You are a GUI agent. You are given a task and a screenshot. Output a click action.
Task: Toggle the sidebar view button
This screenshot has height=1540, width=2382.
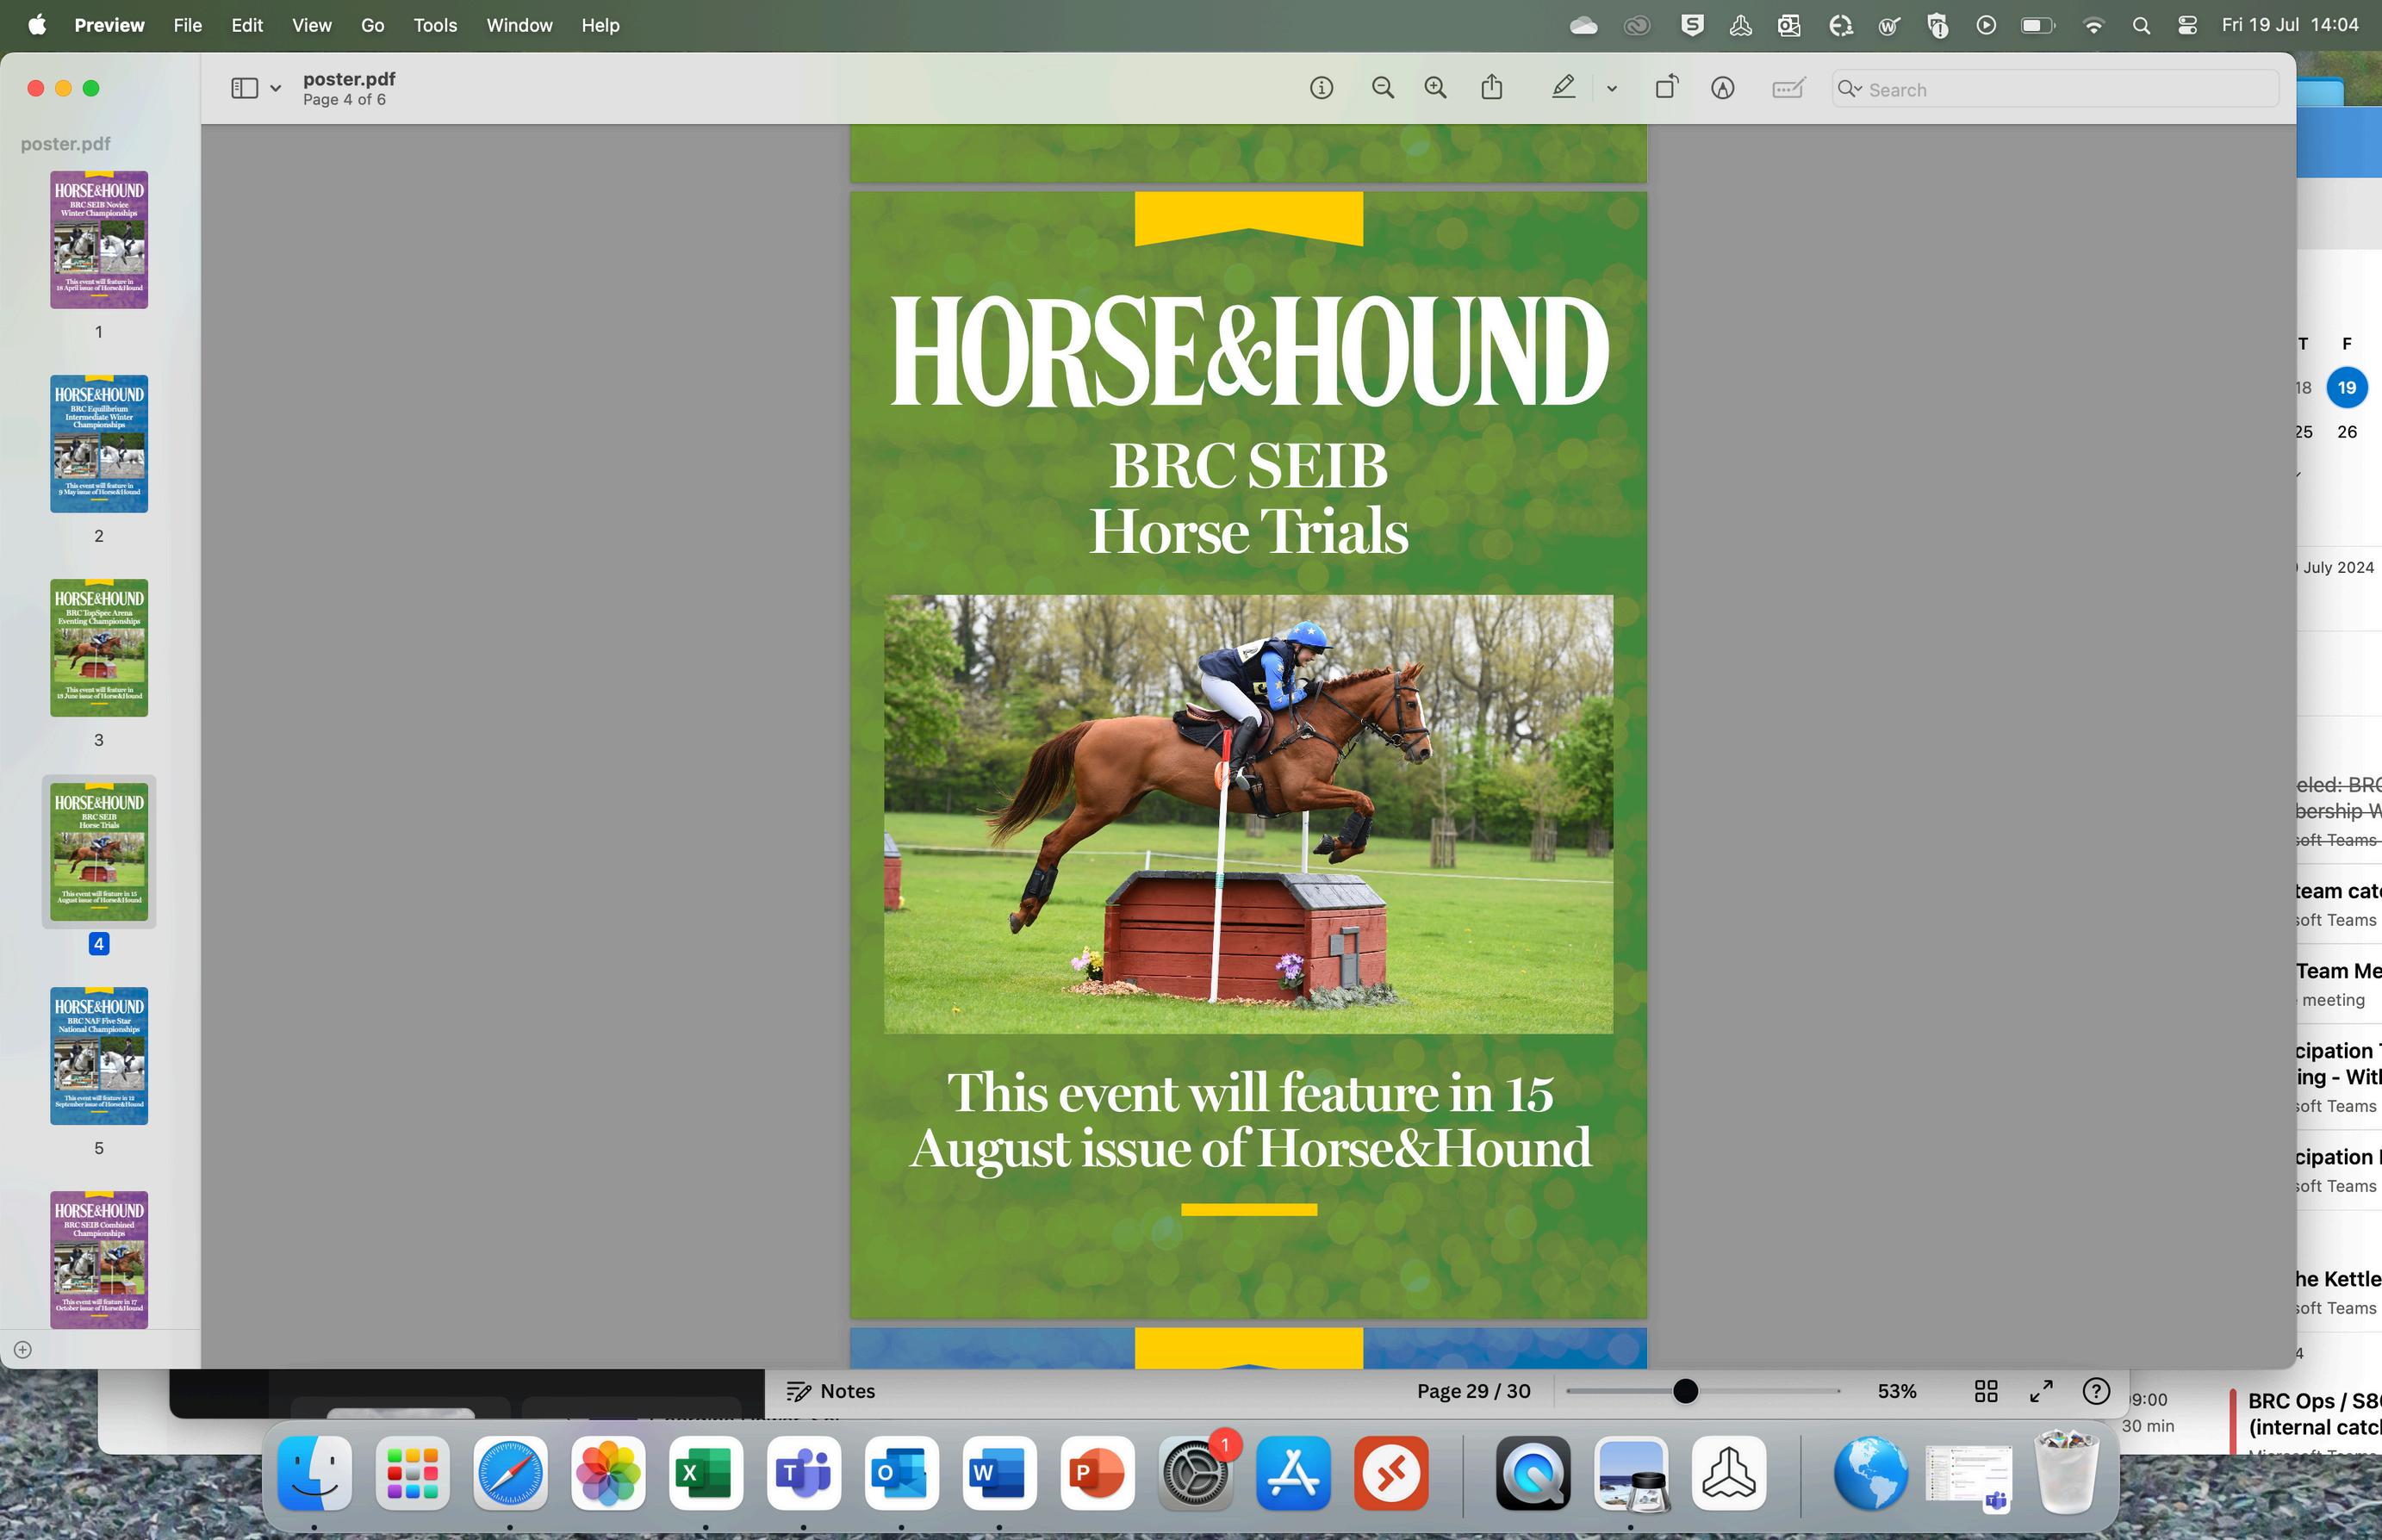(x=244, y=88)
